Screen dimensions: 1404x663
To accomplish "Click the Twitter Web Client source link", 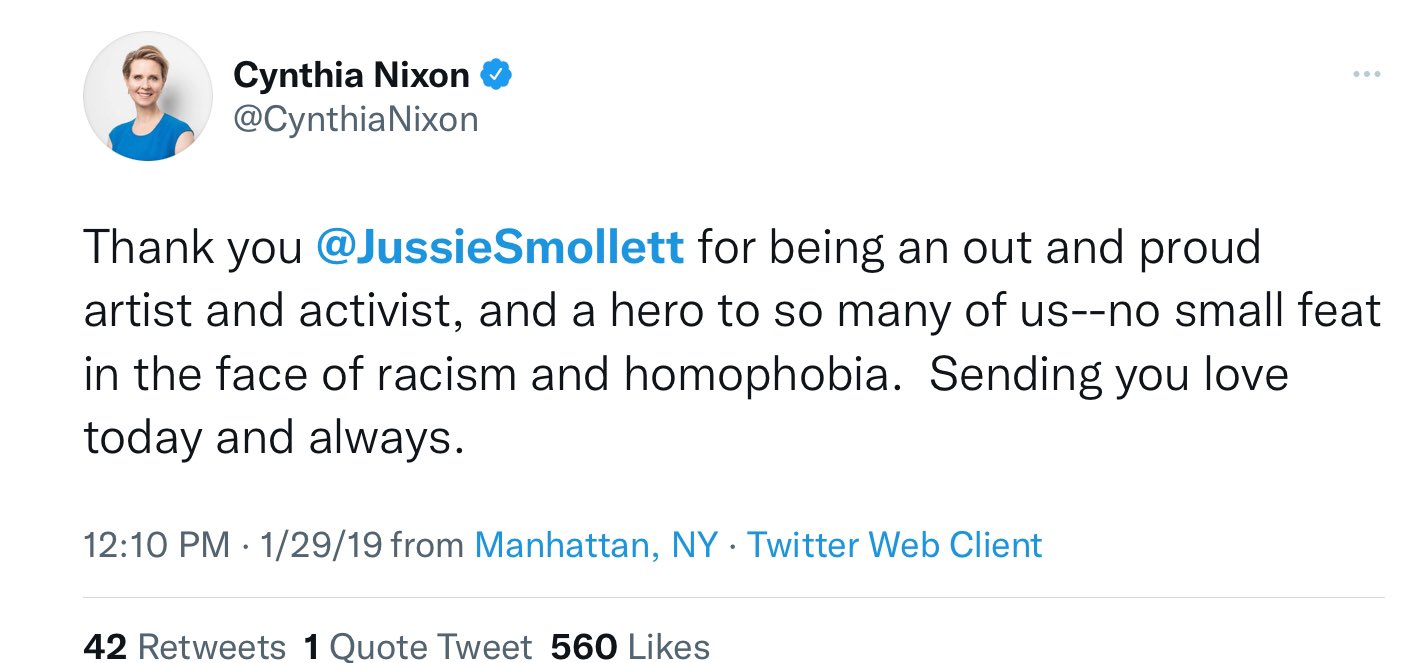I will click(894, 545).
